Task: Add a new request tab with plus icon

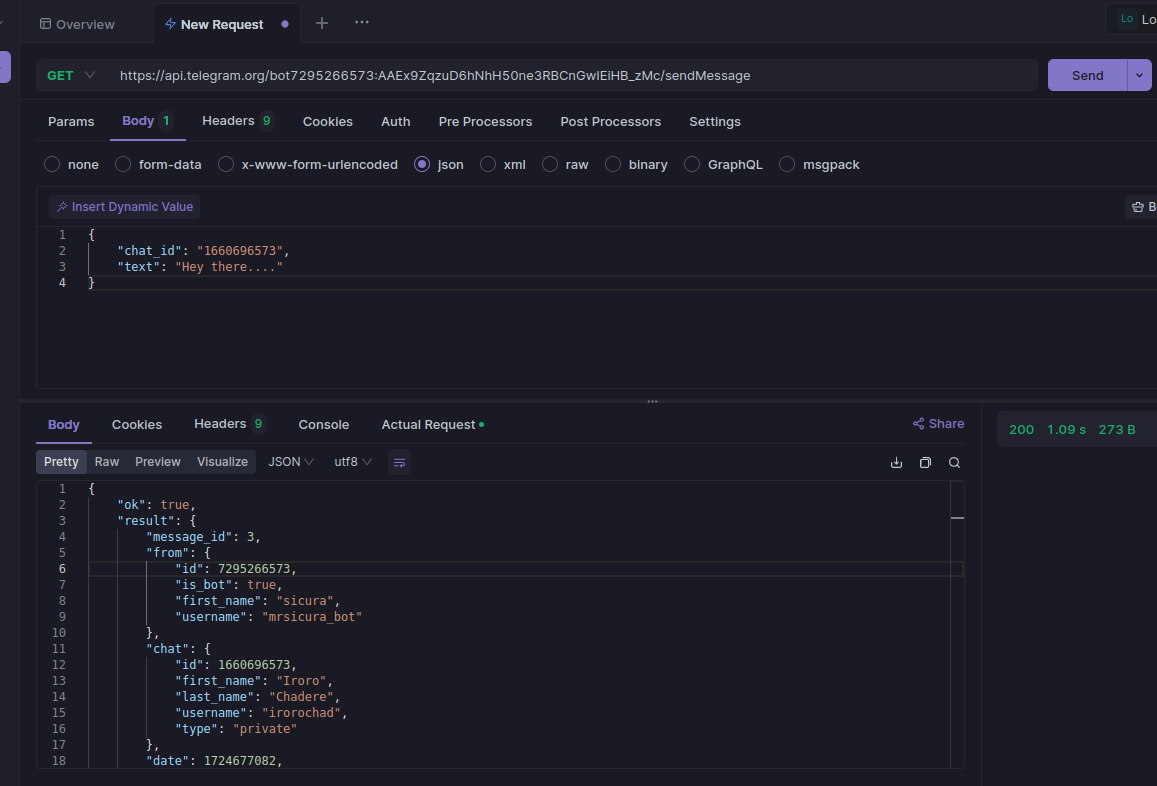Action: pos(322,24)
